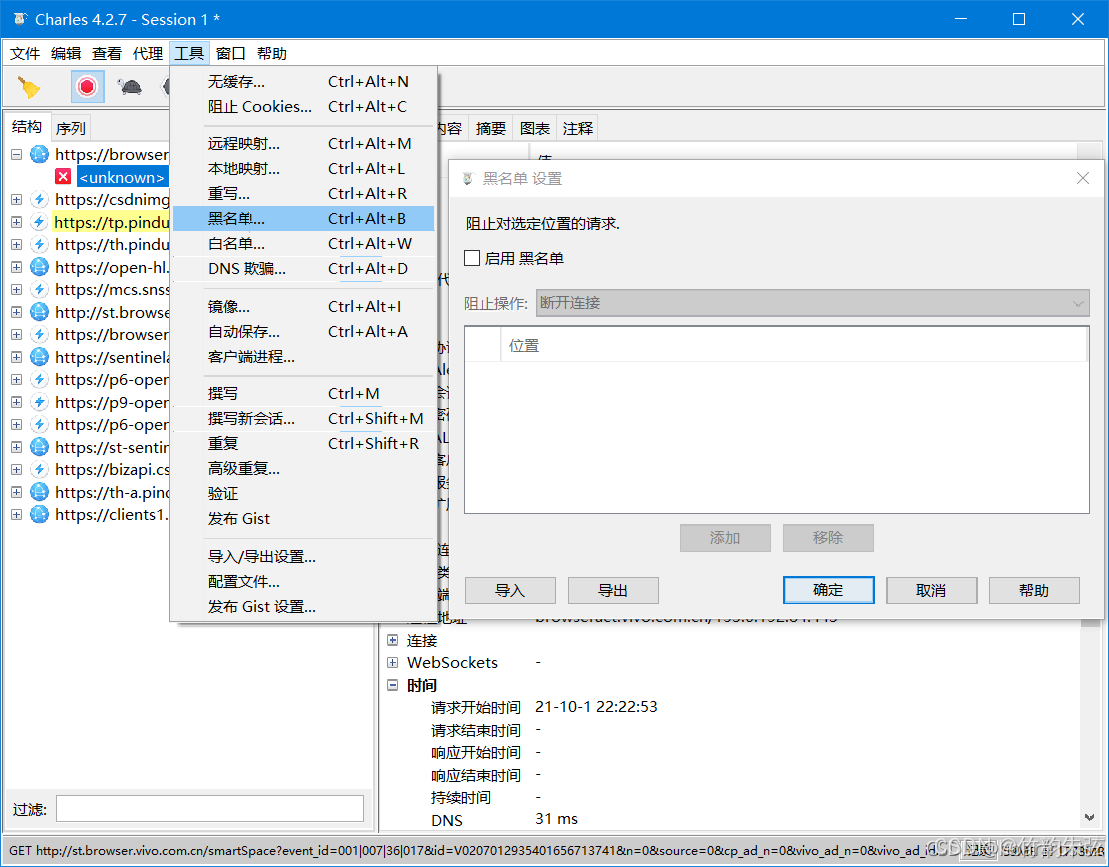Screen dimensions: 1109x867
Task: Choose 导入/导出设置... menu entry
Action: 303,557
